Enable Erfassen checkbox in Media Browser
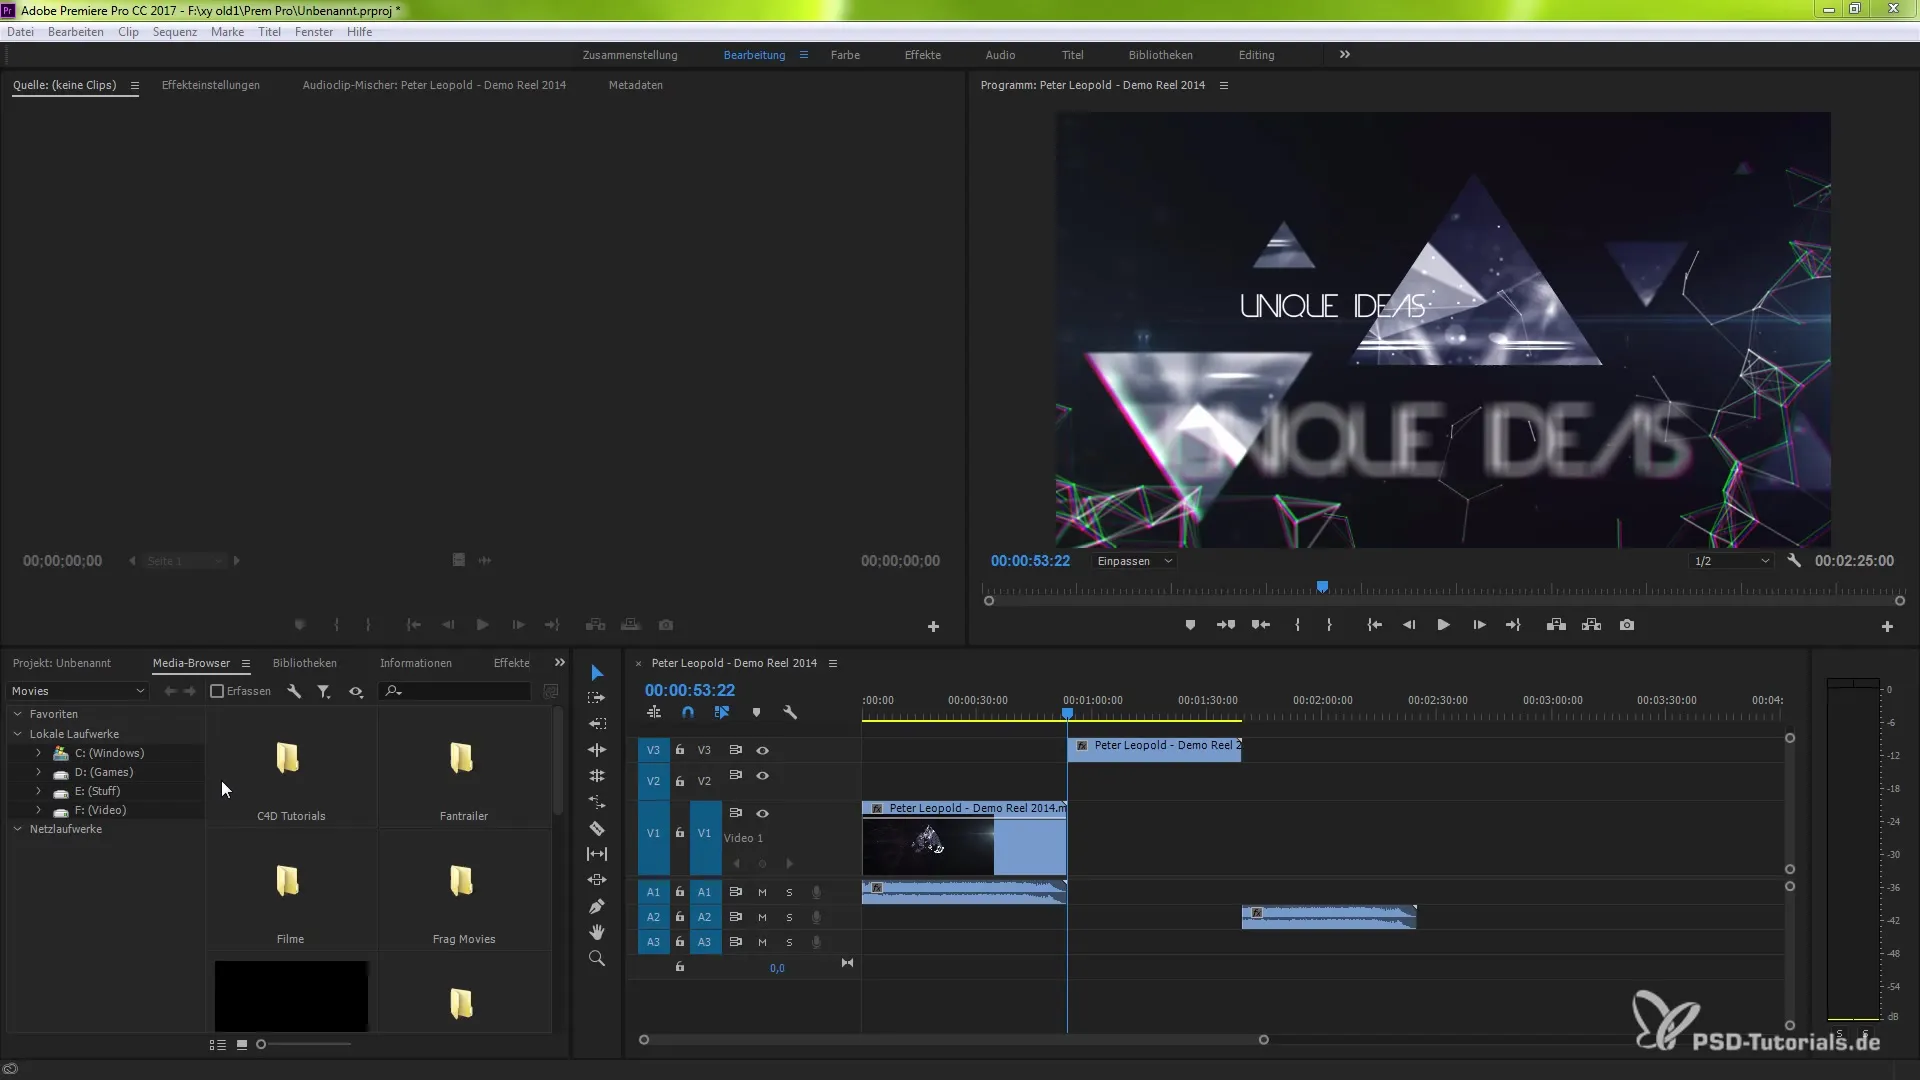The height and width of the screenshot is (1080, 1920). (x=217, y=691)
